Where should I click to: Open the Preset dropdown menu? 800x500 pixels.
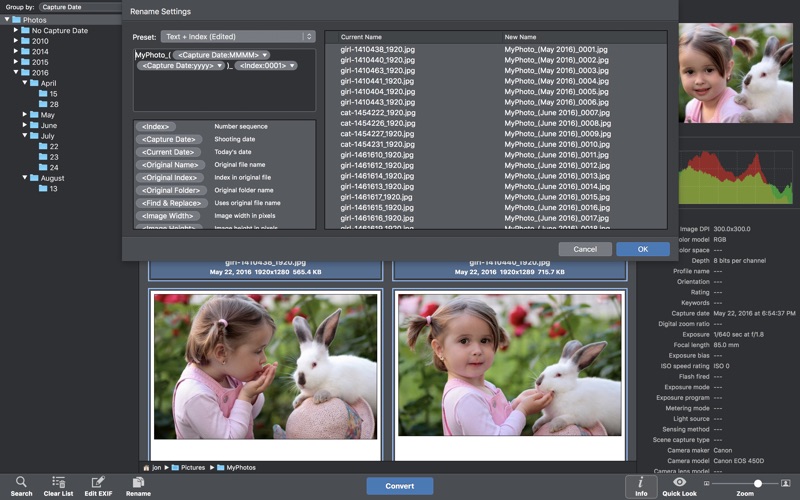pyautogui.click(x=238, y=37)
